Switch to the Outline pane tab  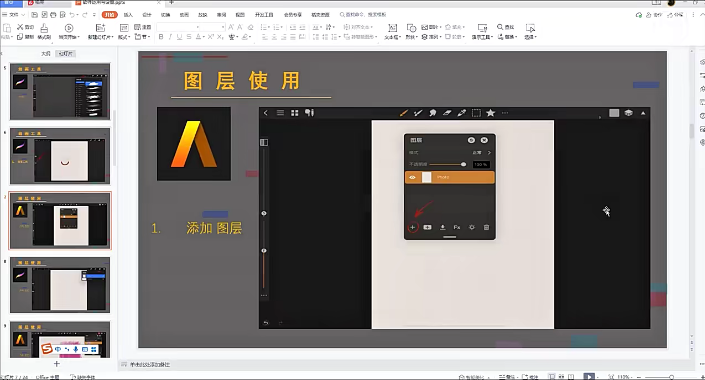(46, 54)
